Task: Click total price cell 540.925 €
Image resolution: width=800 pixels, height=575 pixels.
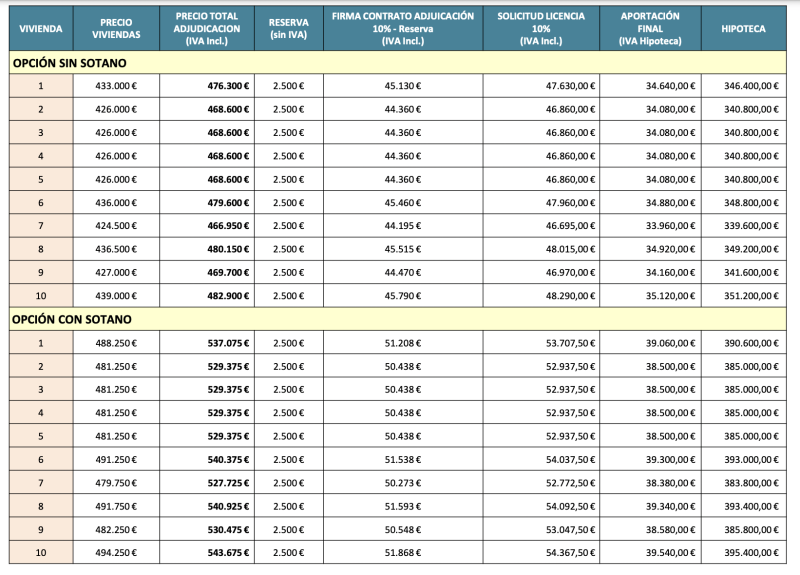Action: tap(207, 506)
